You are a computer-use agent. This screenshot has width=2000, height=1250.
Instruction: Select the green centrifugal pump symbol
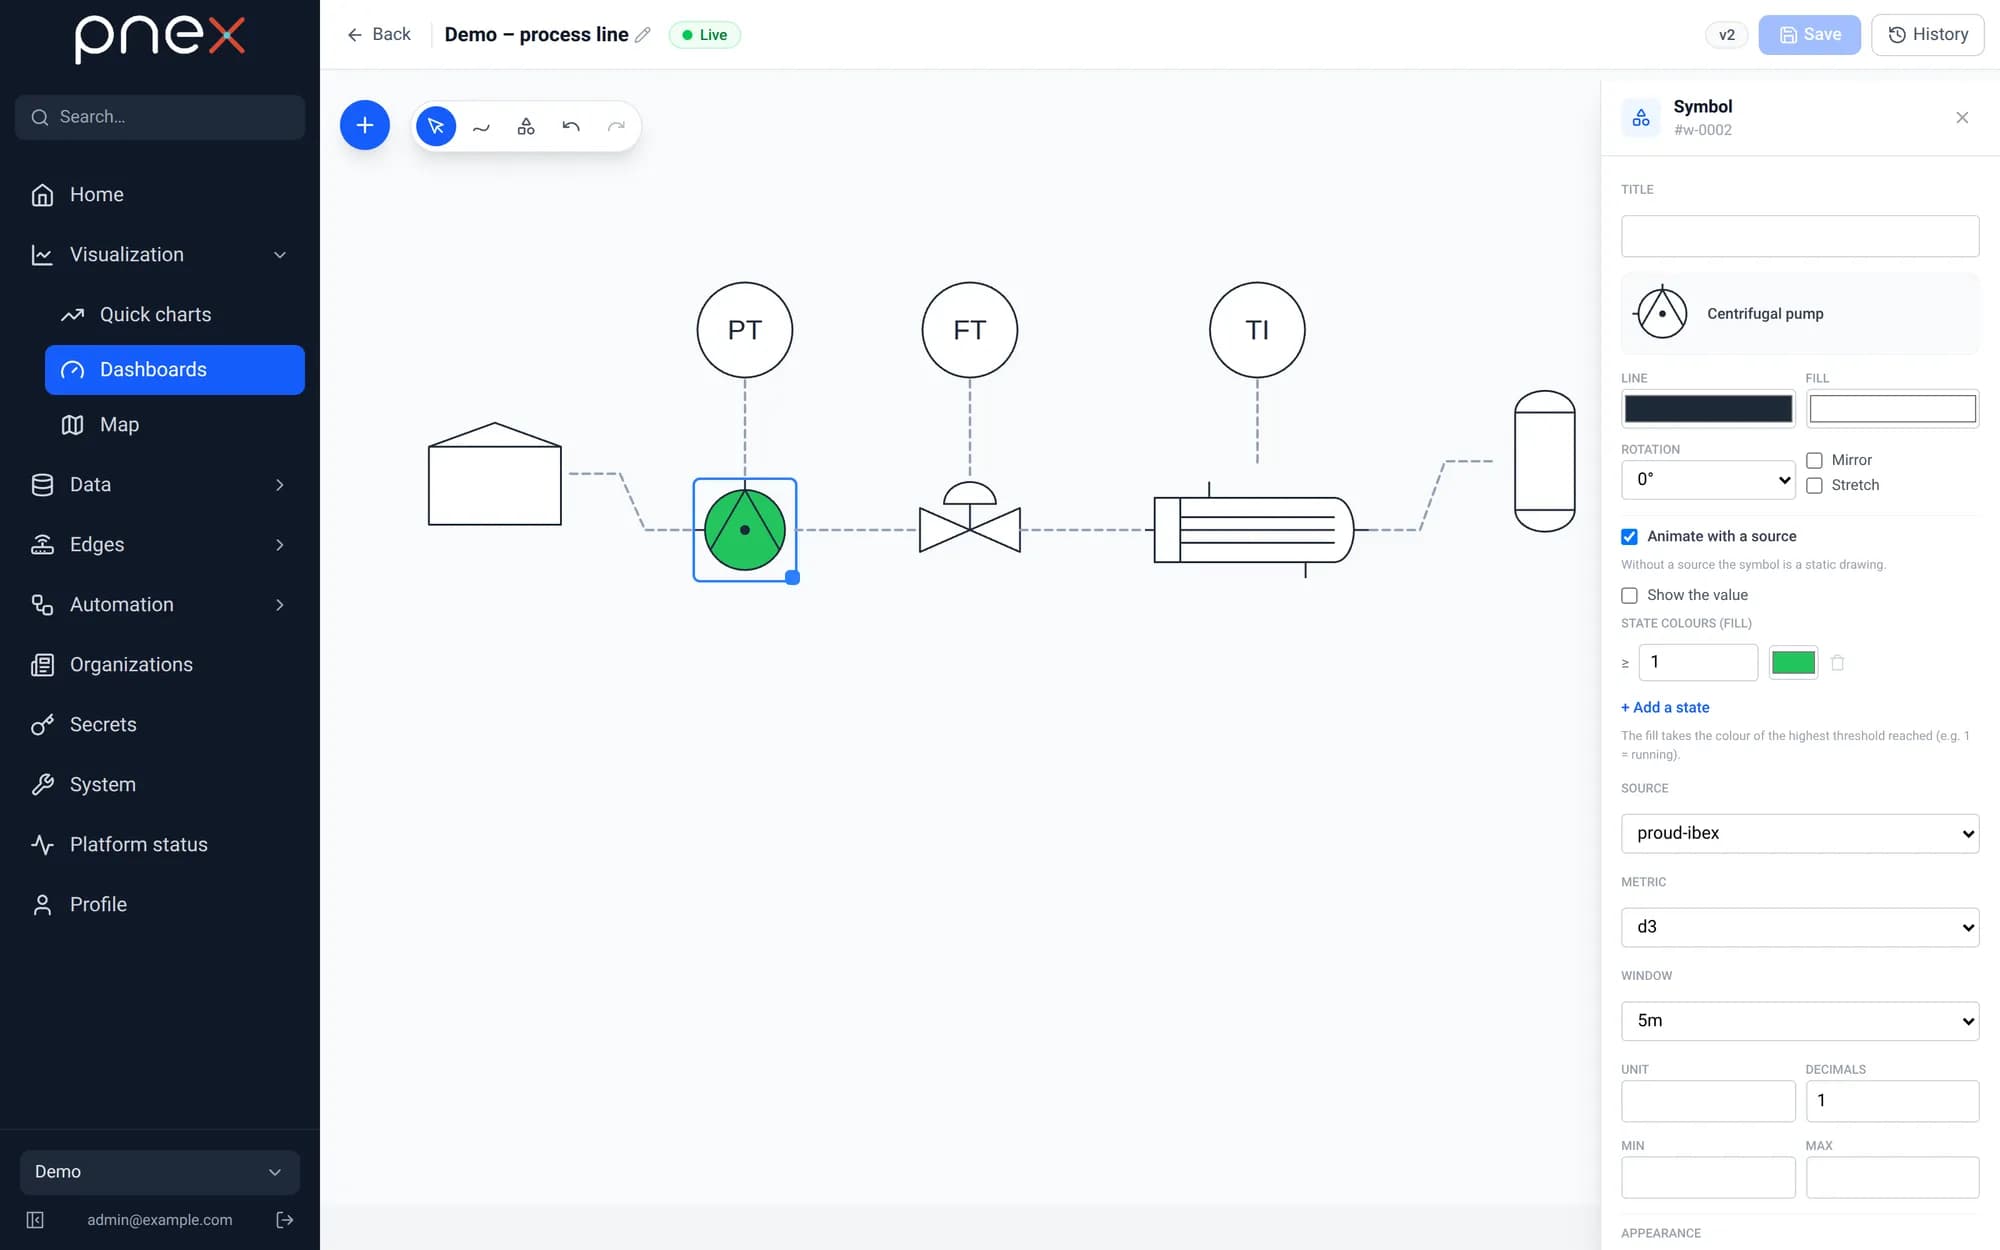745,530
